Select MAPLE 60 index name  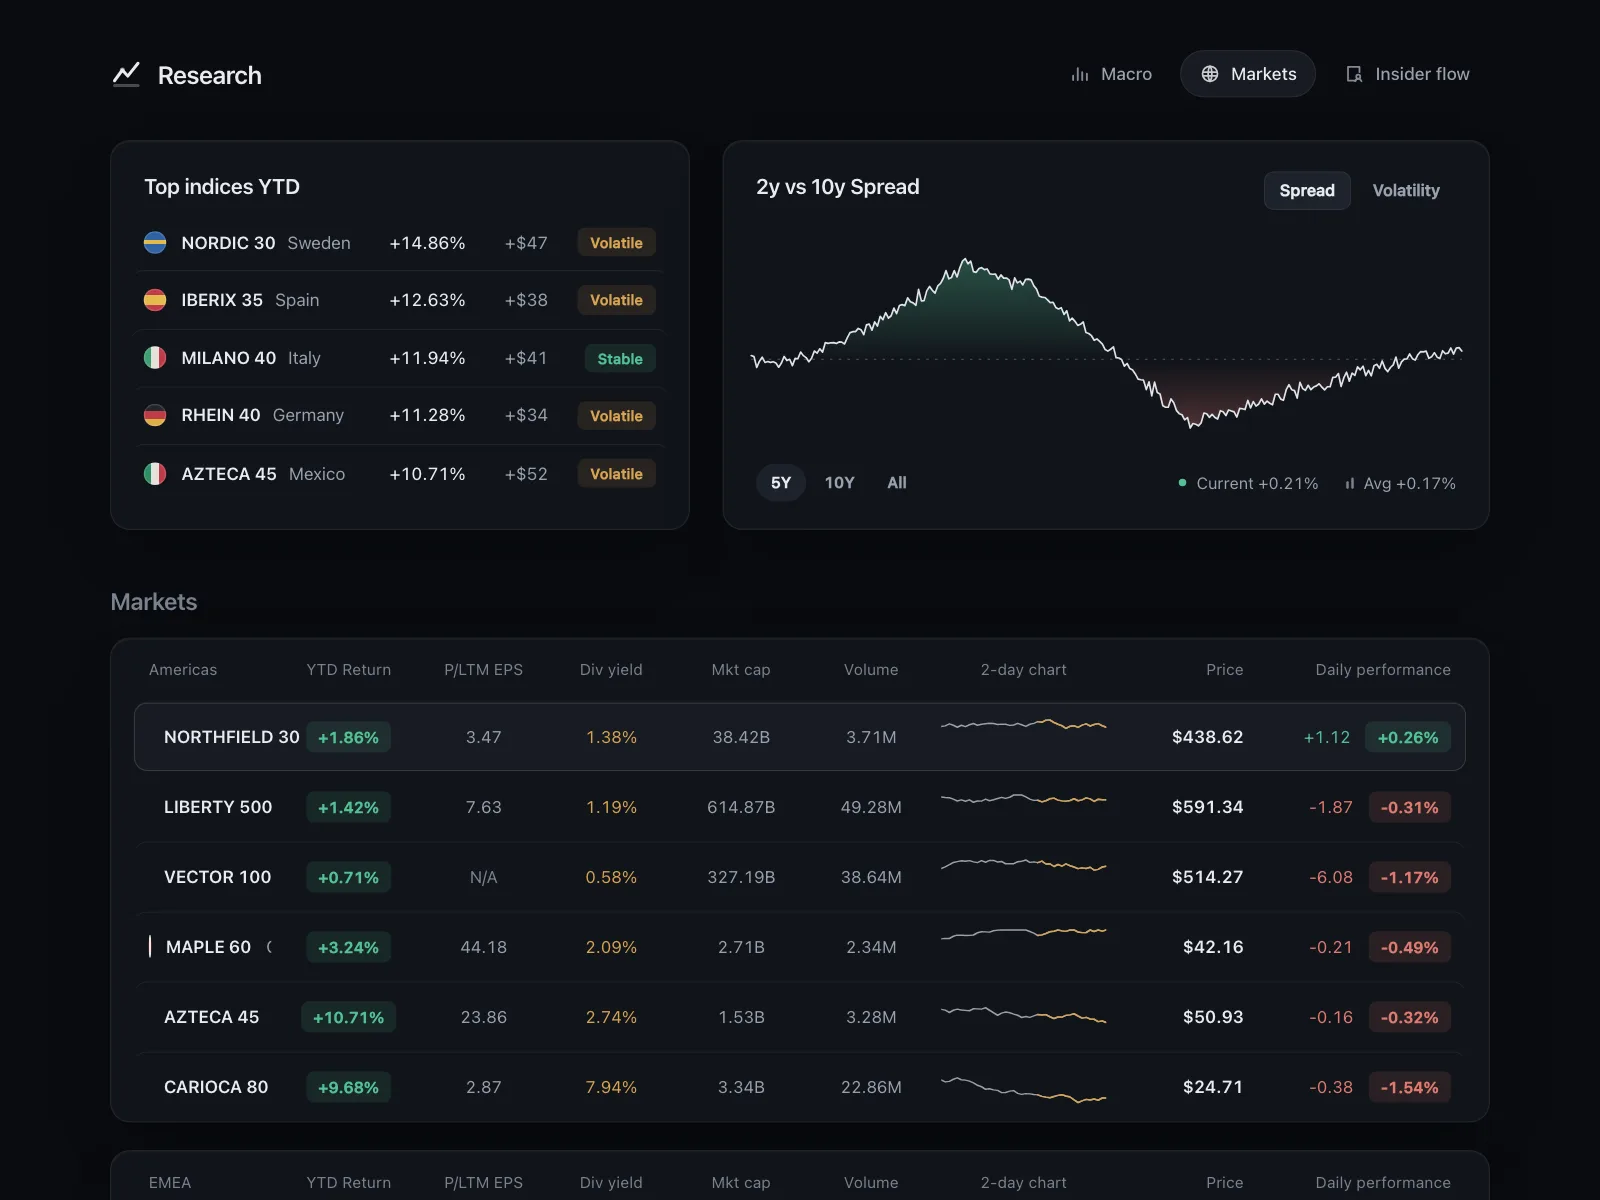pos(208,947)
